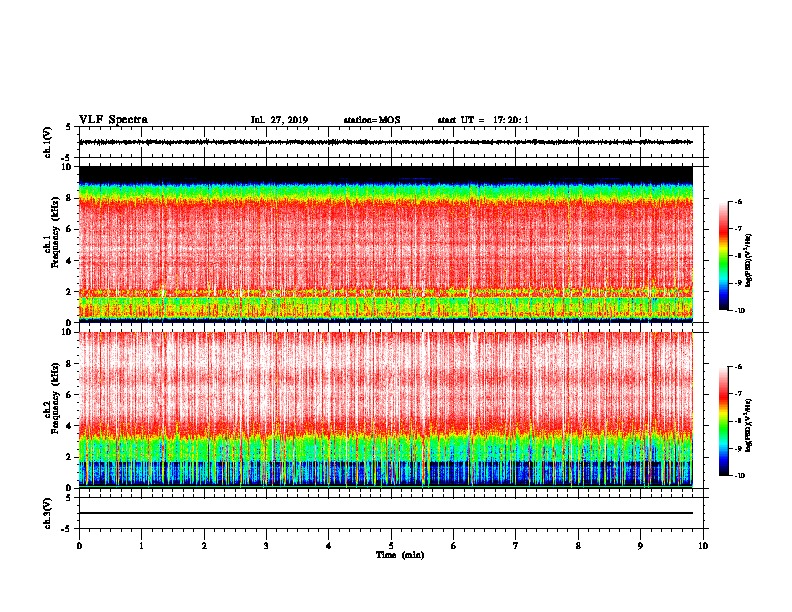Click the "-6" label on ch.1 color bar
Image resolution: width=792 pixels, height=612 pixels.
click(x=738, y=201)
